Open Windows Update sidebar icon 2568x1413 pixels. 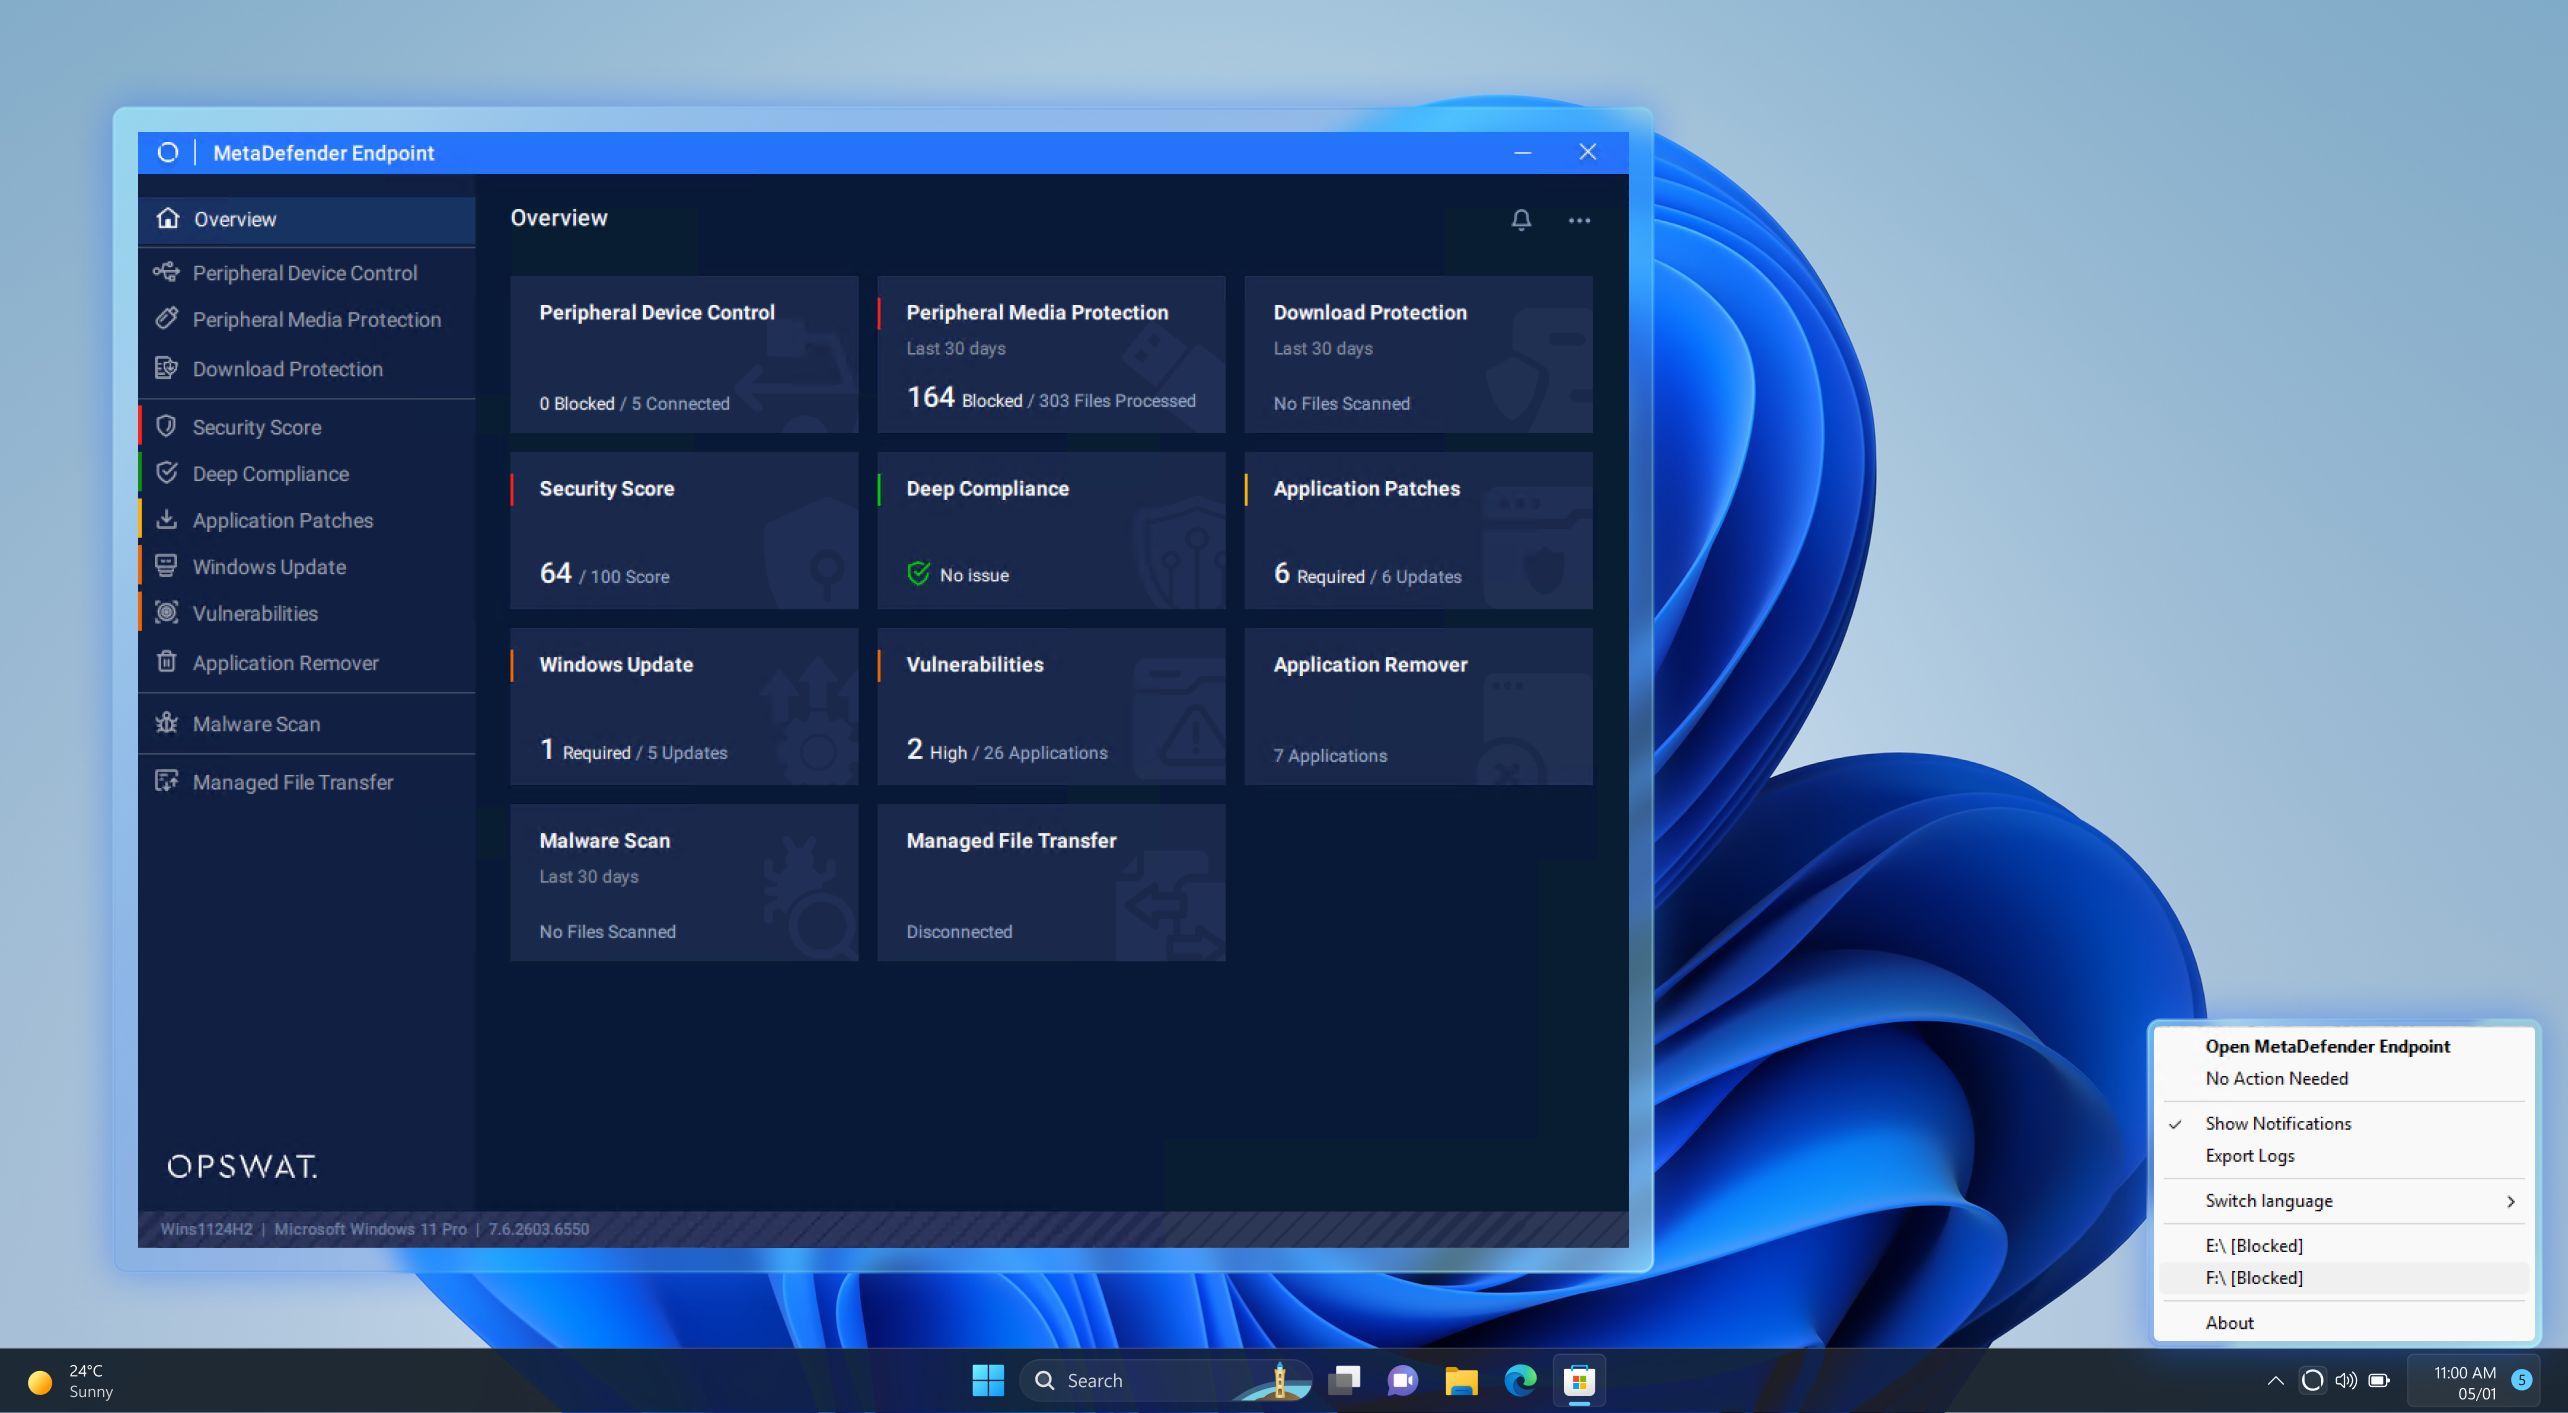[166, 566]
